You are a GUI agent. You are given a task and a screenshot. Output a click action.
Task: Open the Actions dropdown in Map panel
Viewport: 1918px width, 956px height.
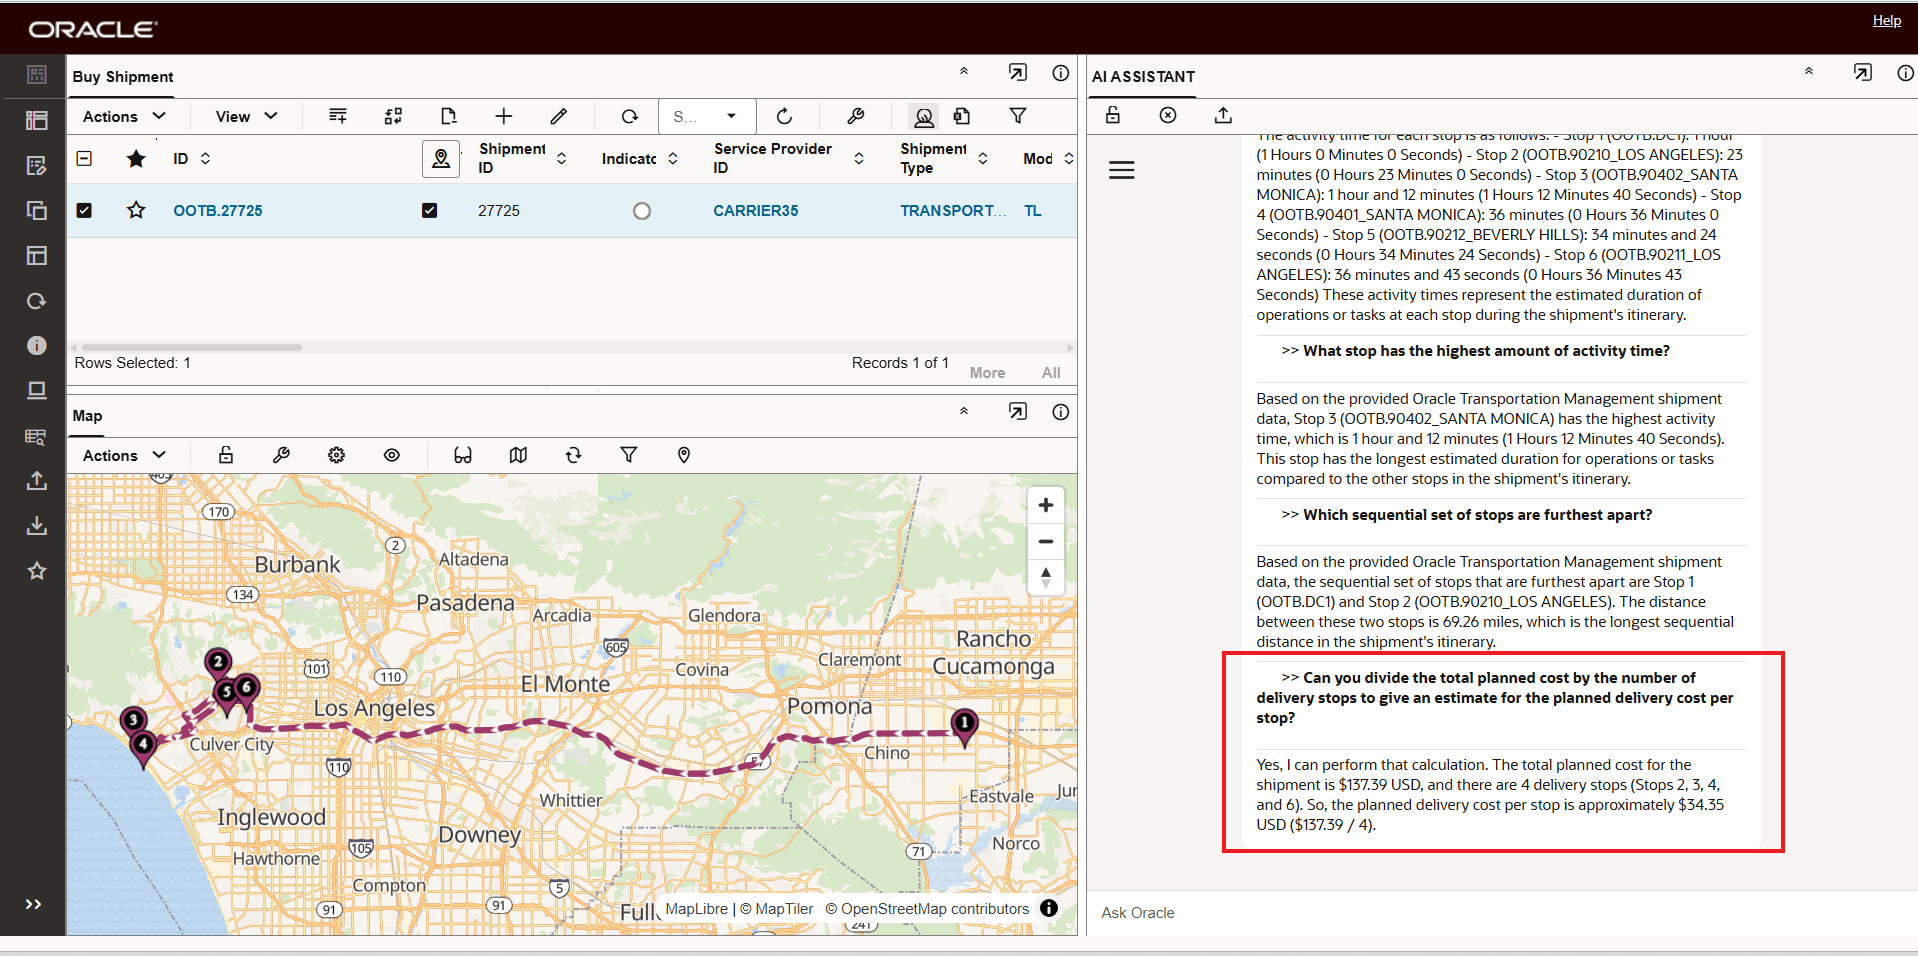[124, 455]
